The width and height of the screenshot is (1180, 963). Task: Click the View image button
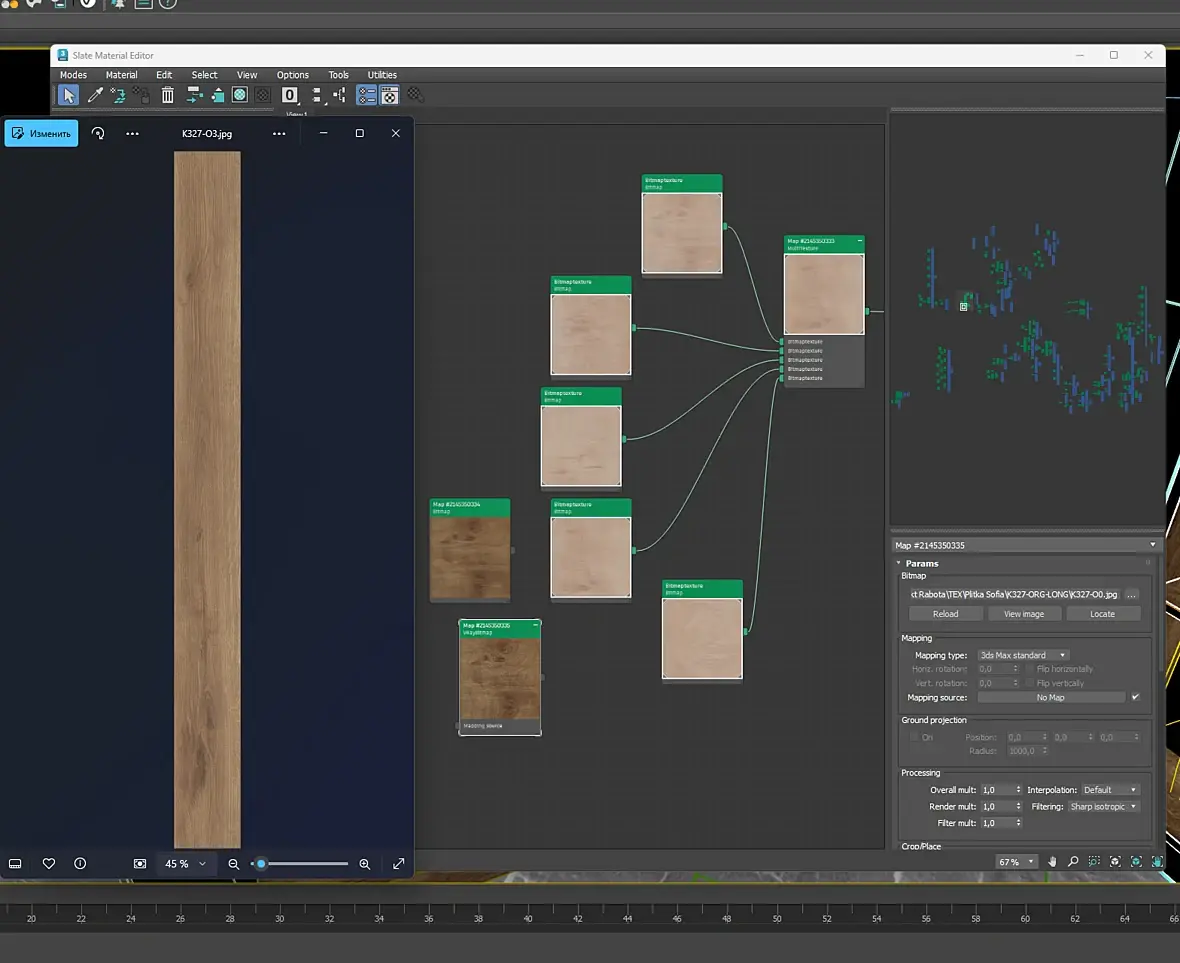coord(1023,614)
